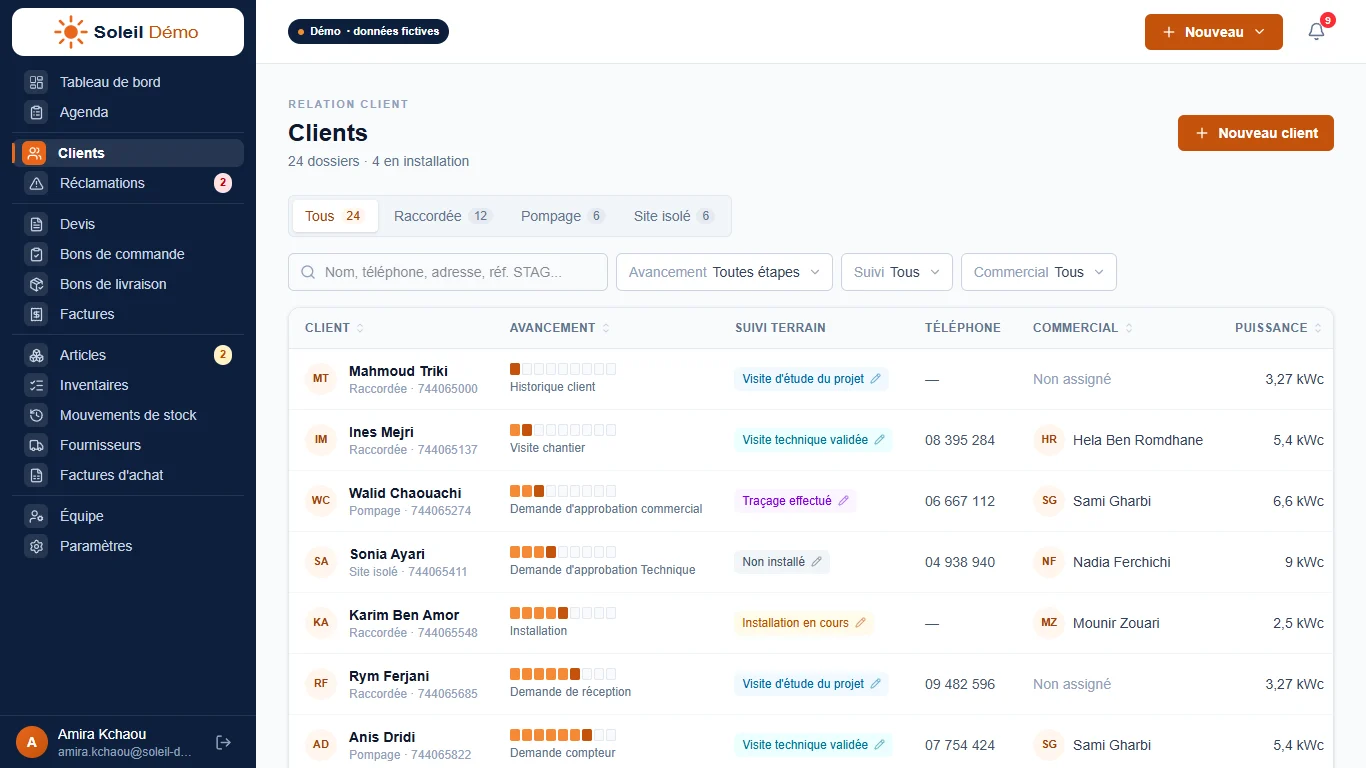Screen dimensions: 1366x768
Task: Open the Commercial Tous filter dropdown
Action: point(1039,272)
